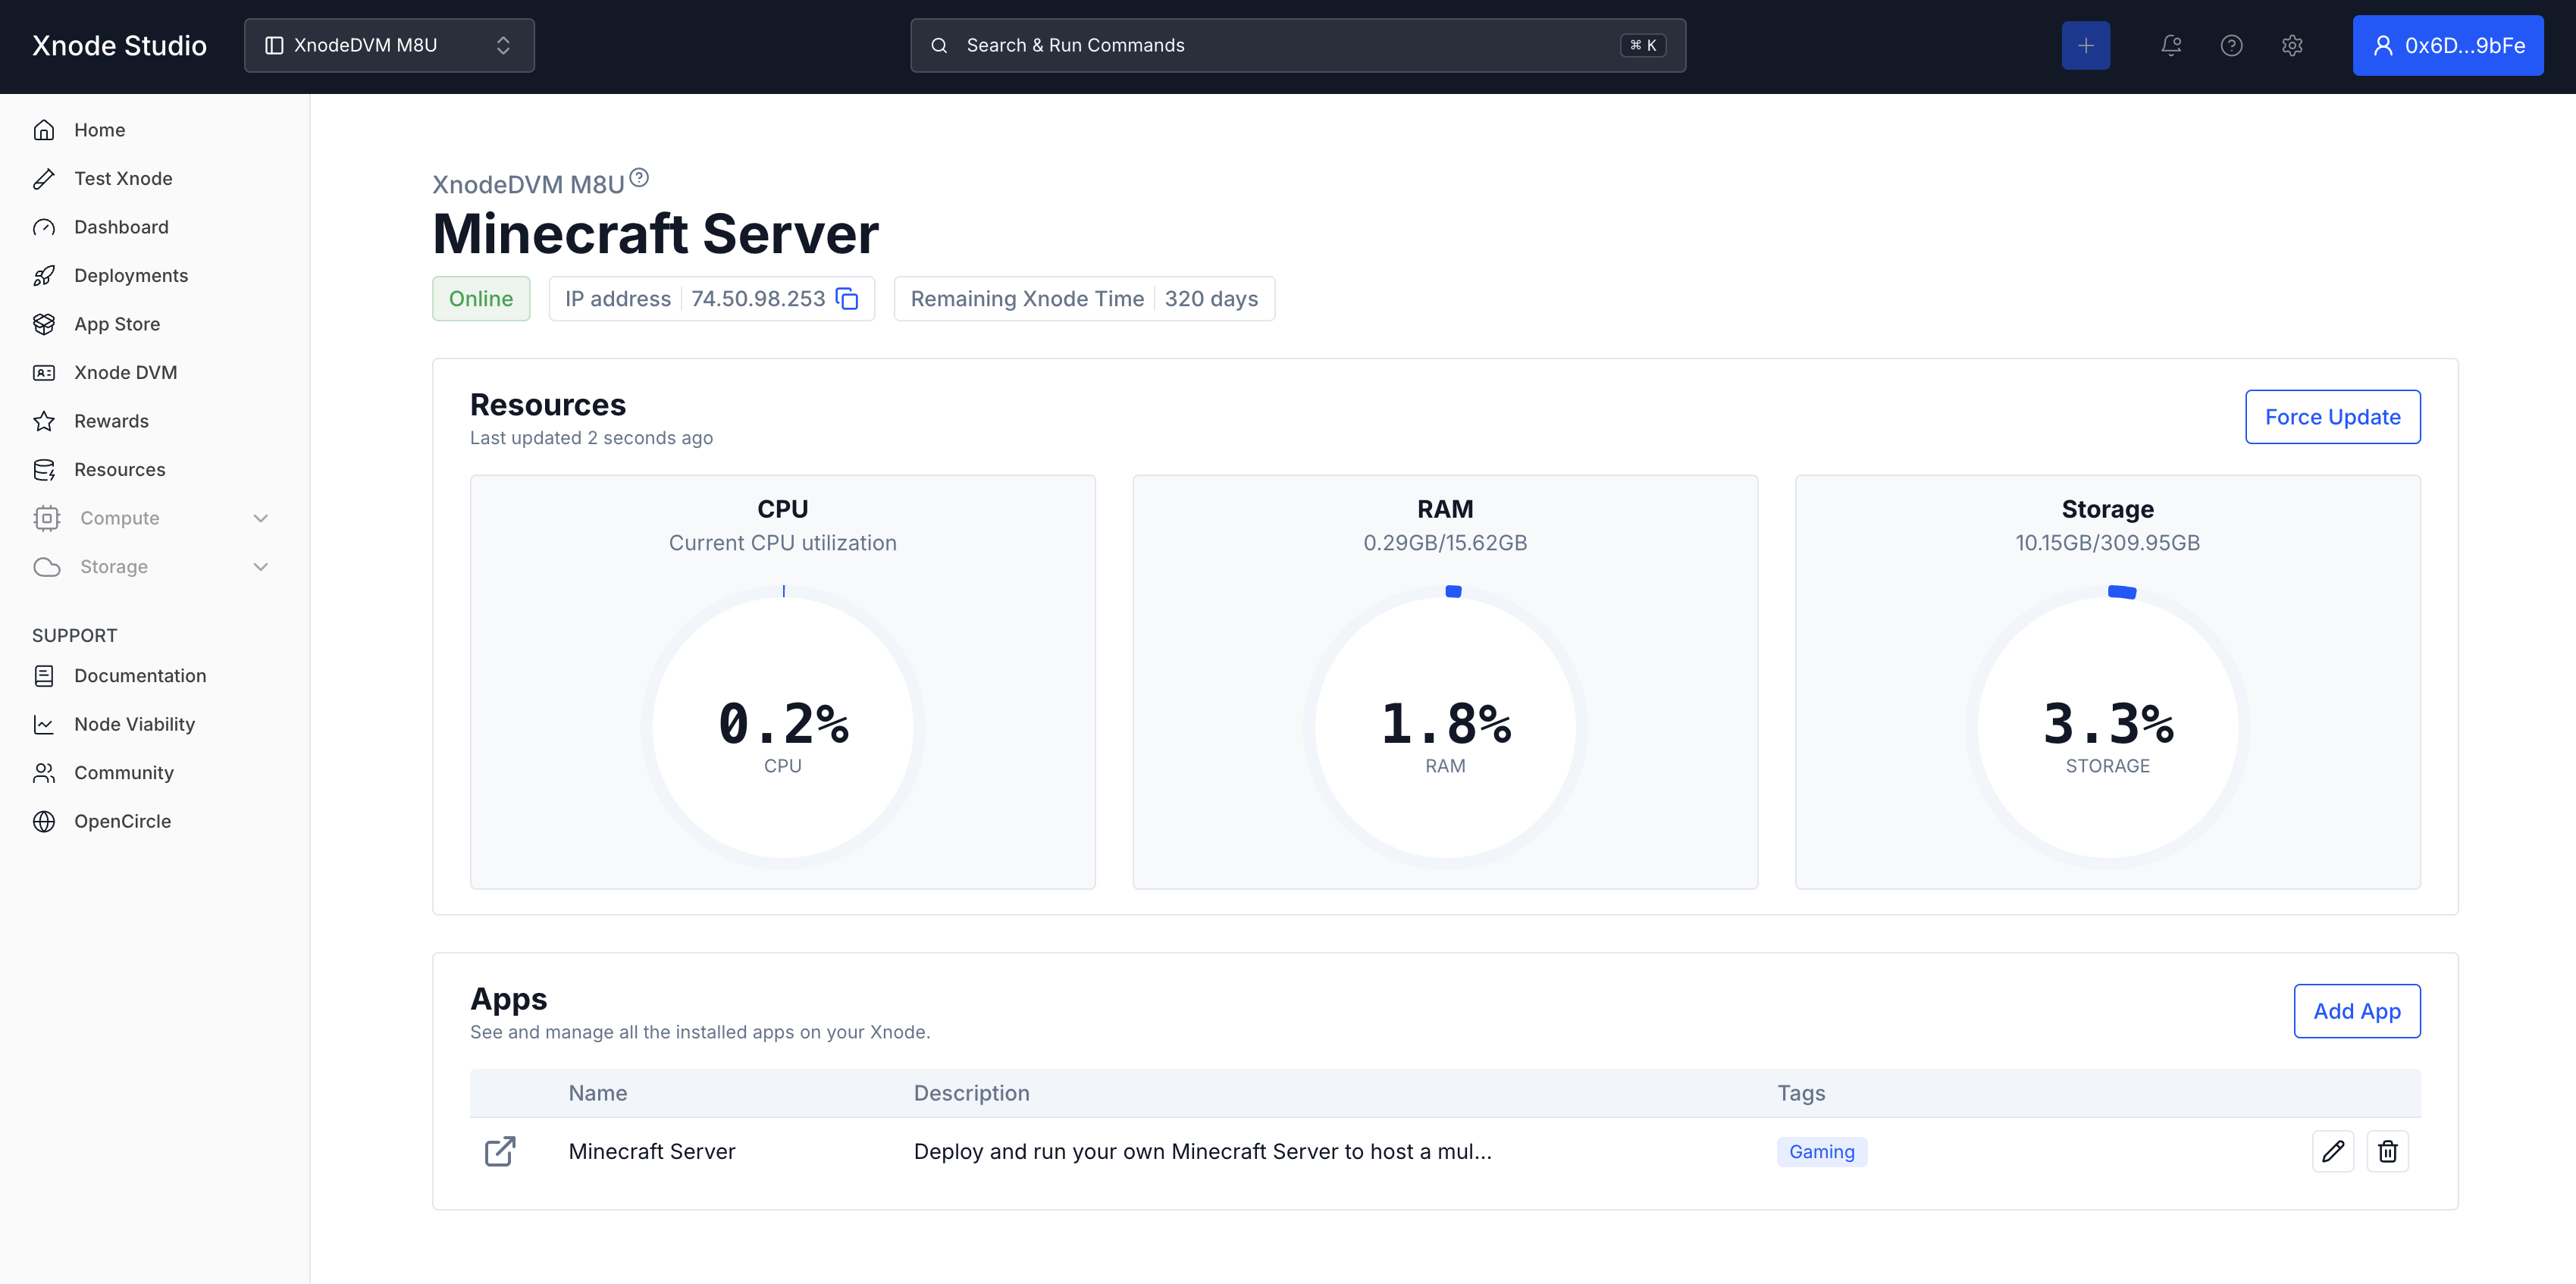Open the help question mark icon in header
The width and height of the screenshot is (2576, 1284).
tap(2231, 45)
